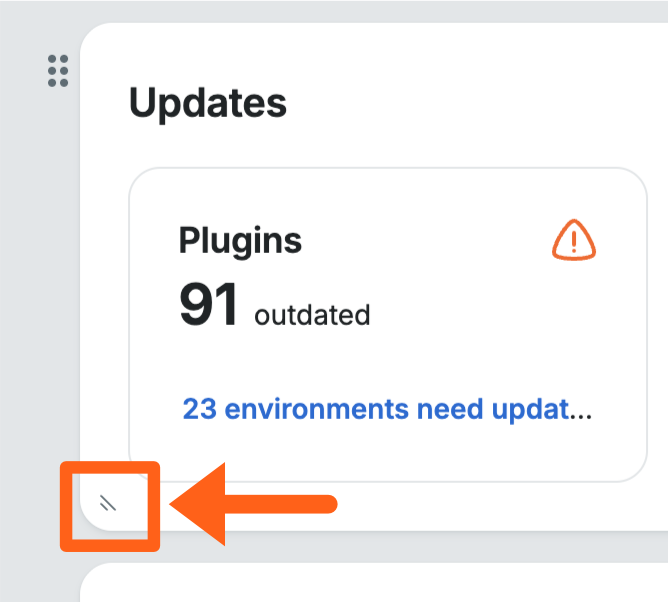Click the resize handle at the widget corner
This screenshot has width=668, height=602.
[109, 504]
